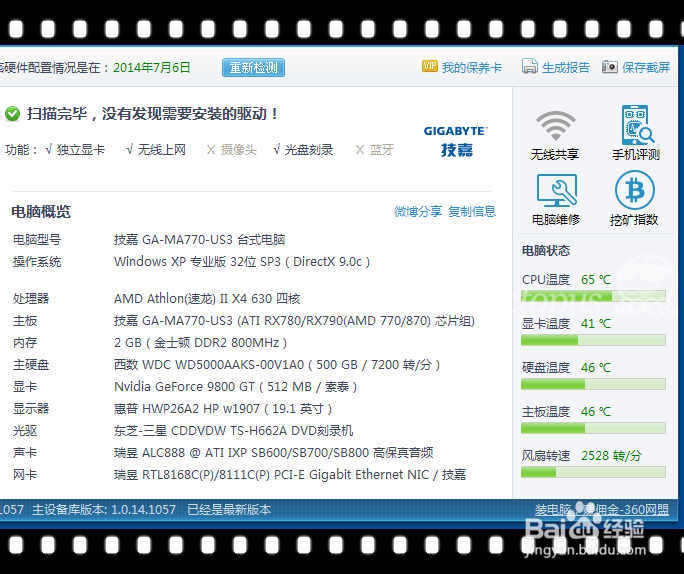Click 技嘉 GA-MA770-US3 台式电脑 model text
The image size is (684, 574).
[x=199, y=240]
